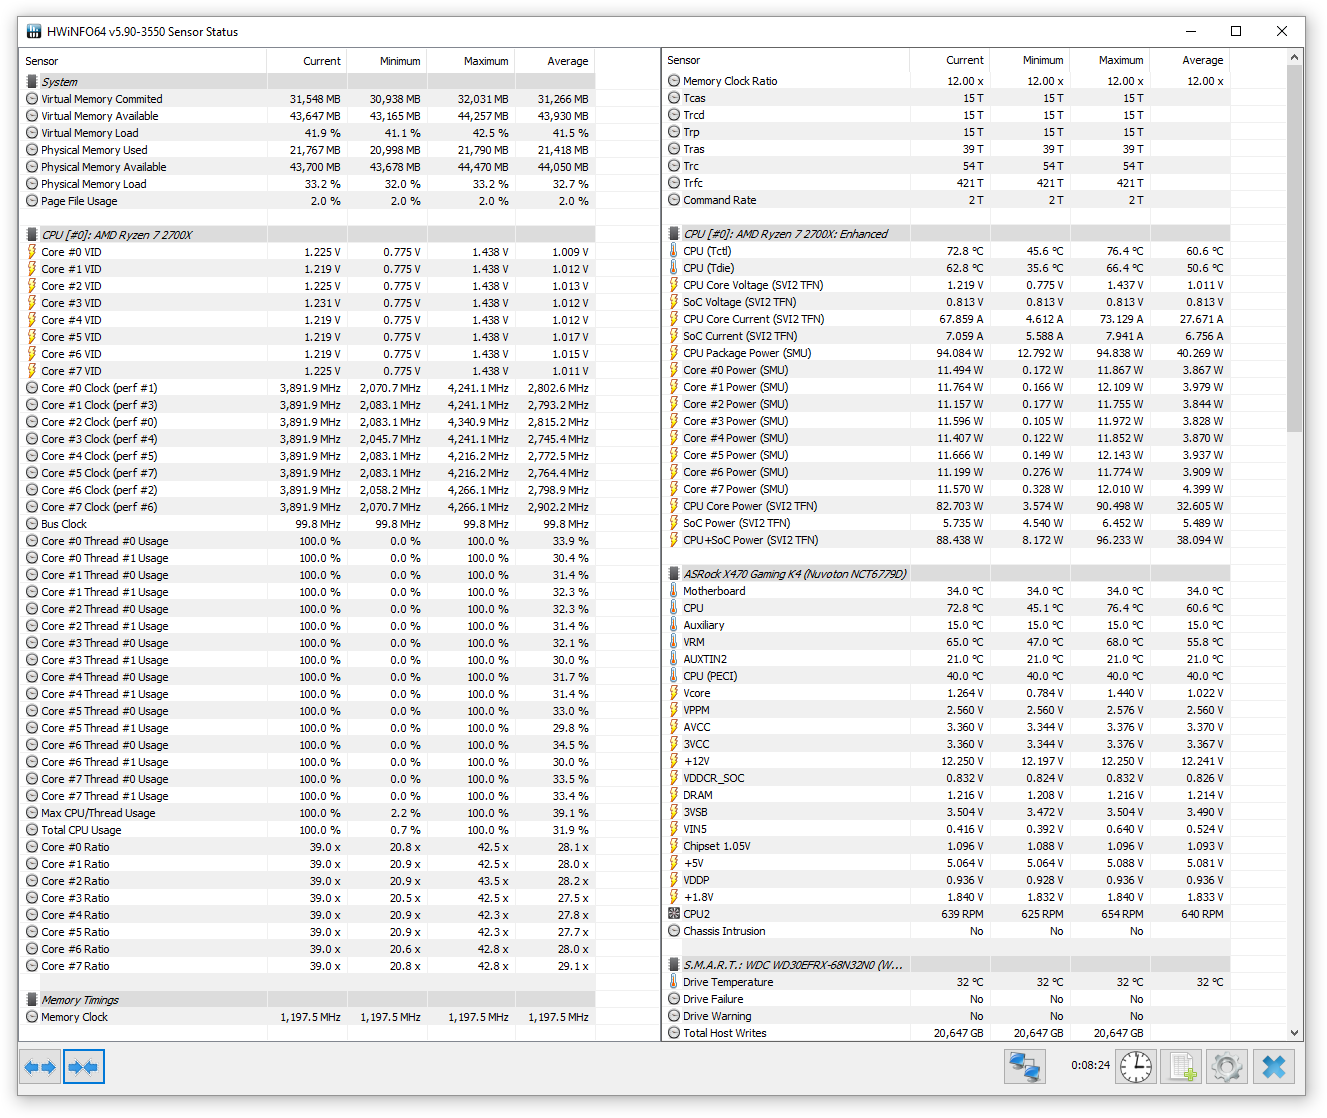Select the Page File Usage row
Image resolution: width=1327 pixels, height=1118 pixels.
tap(307, 201)
